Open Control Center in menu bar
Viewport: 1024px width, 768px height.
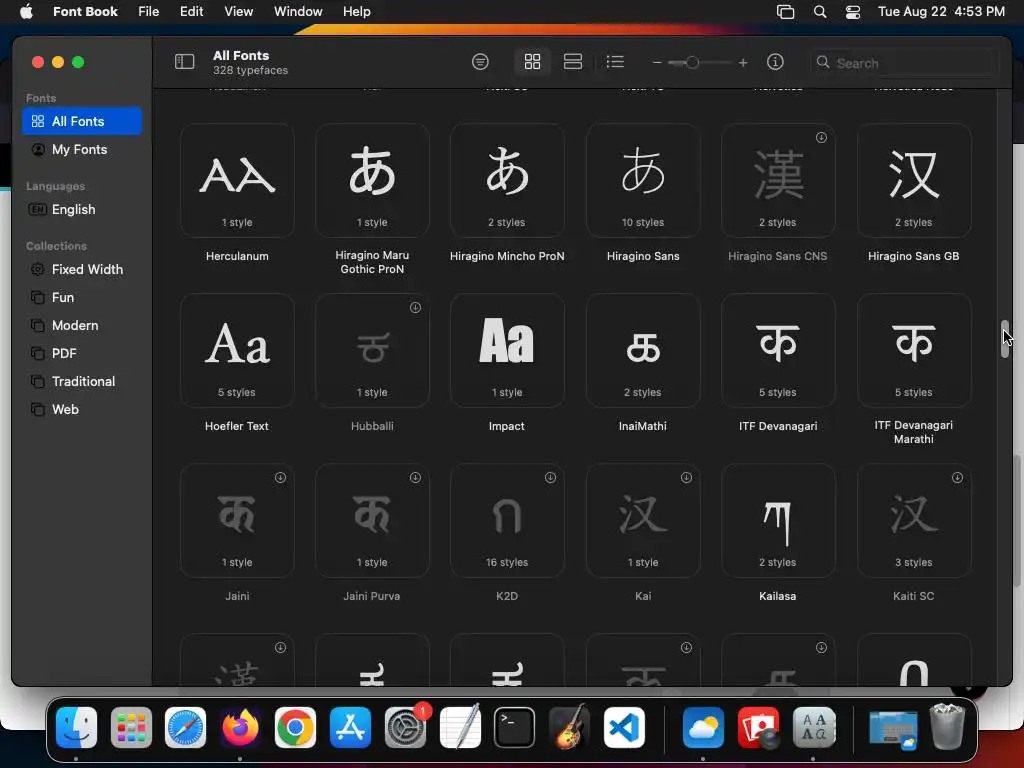(853, 12)
